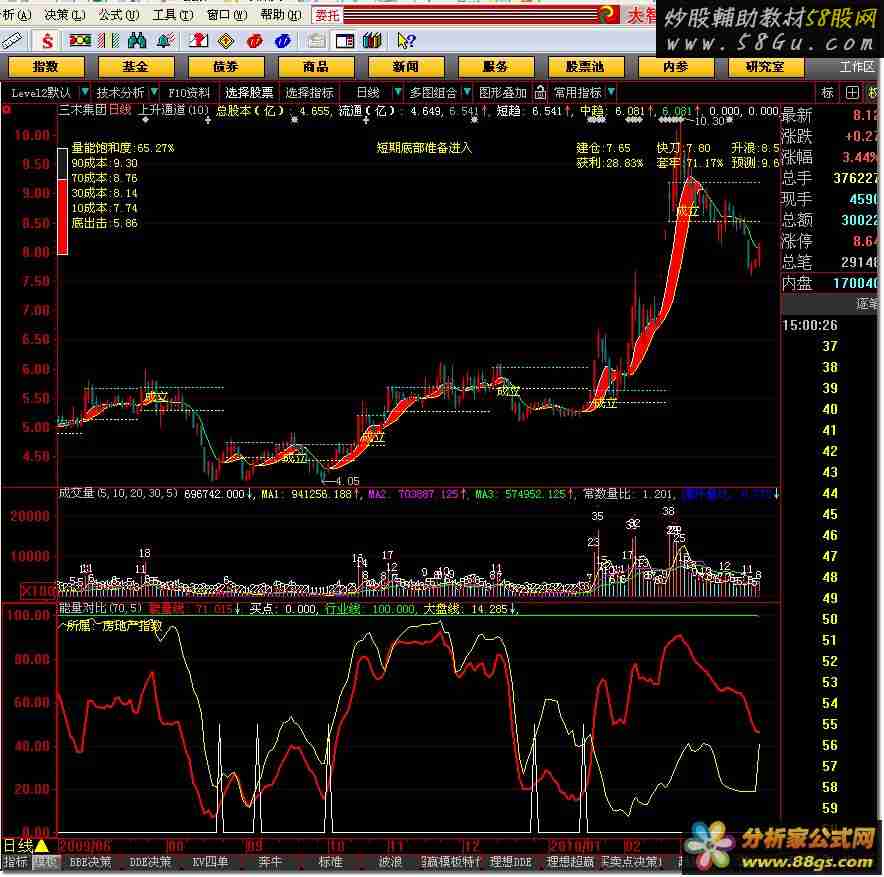Viewport: 884px width, 877px height.
Task: Click the red arrow chart icon
Action: [x=198, y=40]
